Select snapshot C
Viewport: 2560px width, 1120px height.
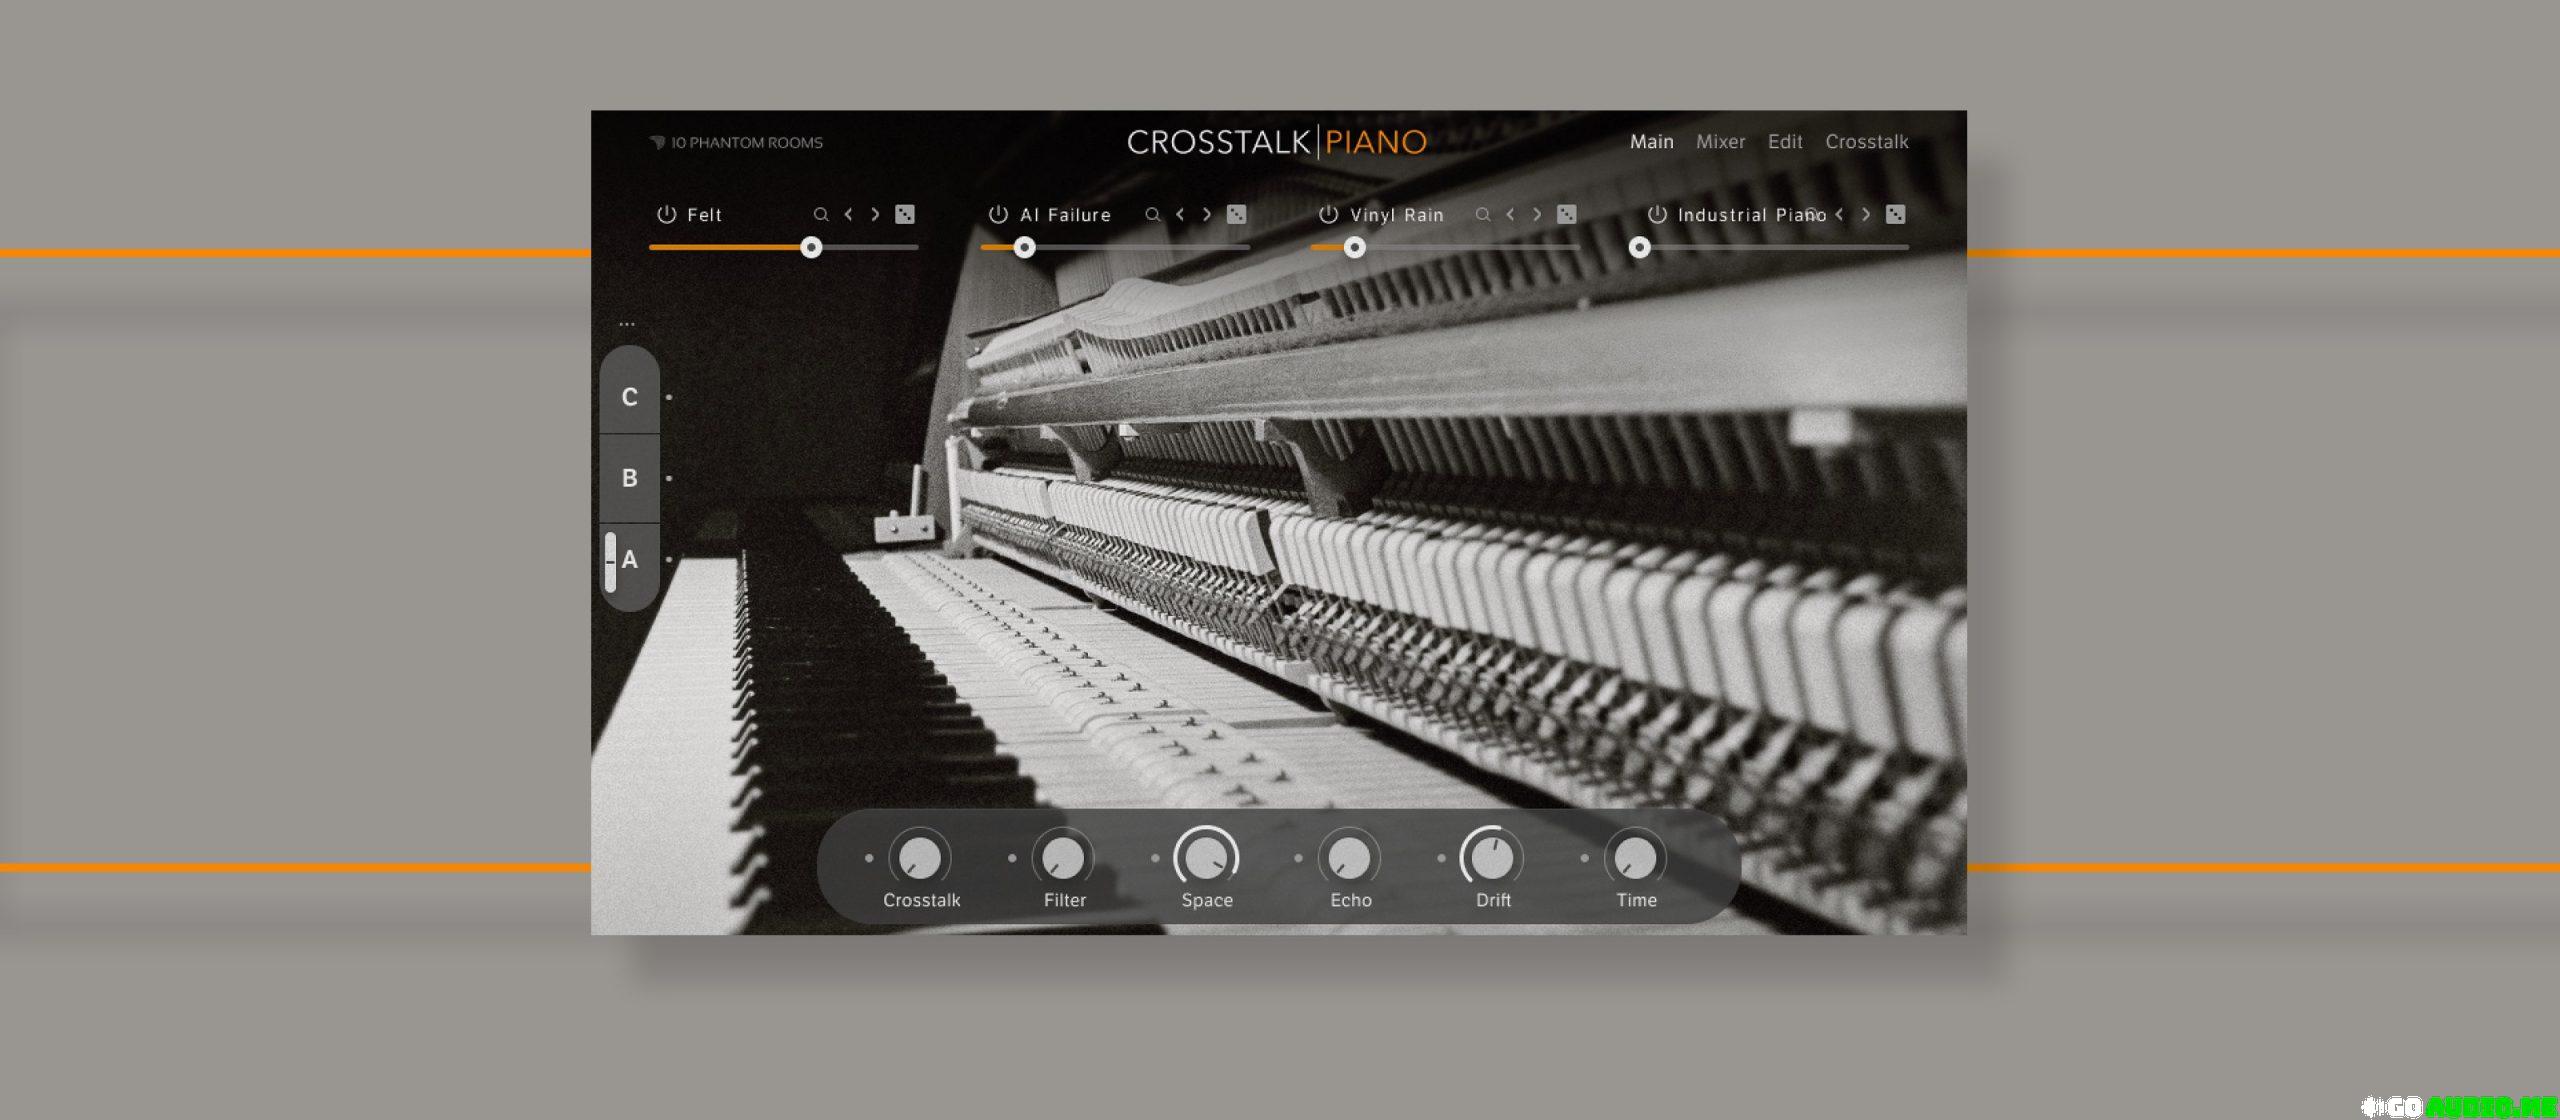(x=629, y=397)
